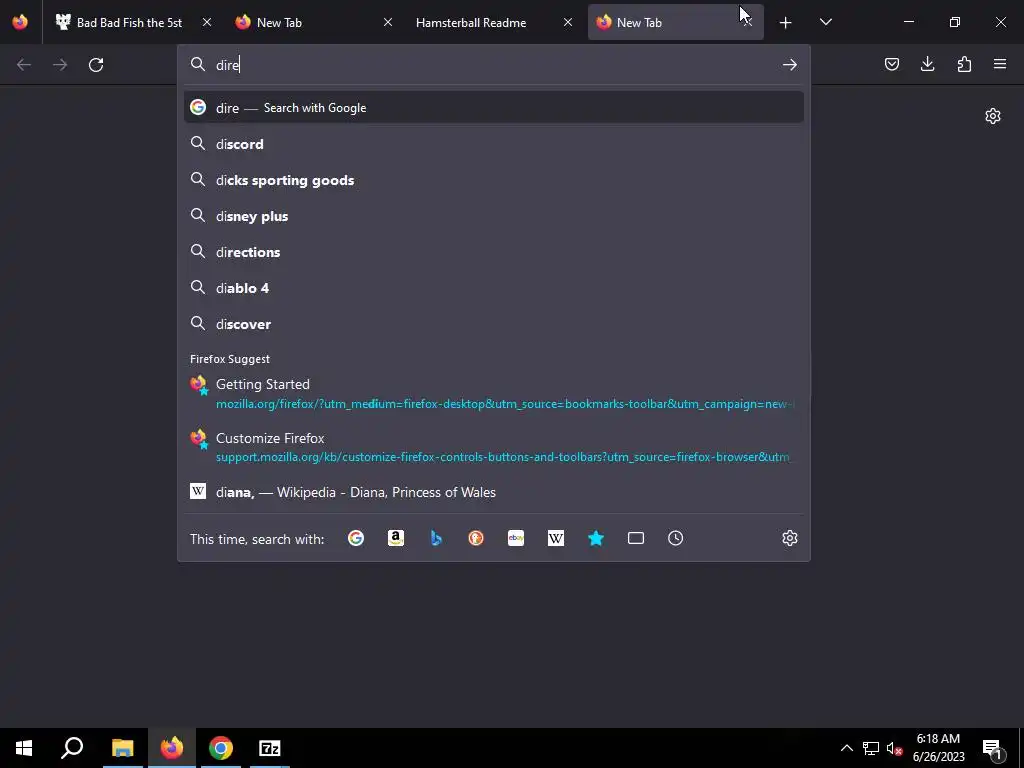
Task: Choose the disney plus suggestion
Action: 494,216
